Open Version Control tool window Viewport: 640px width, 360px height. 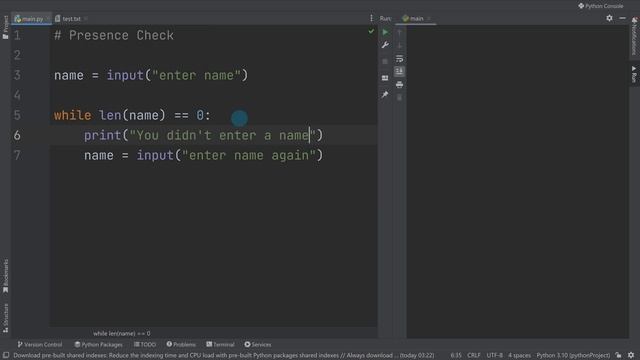[x=40, y=344]
